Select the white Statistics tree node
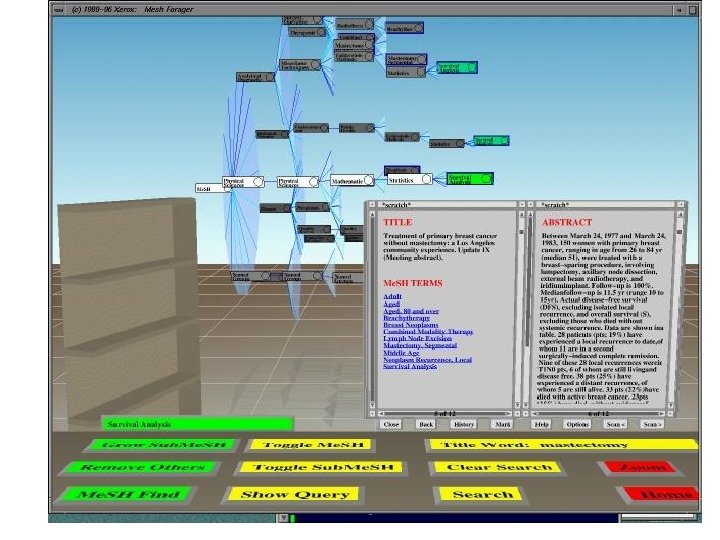This screenshot has width=720, height=540. (410, 180)
